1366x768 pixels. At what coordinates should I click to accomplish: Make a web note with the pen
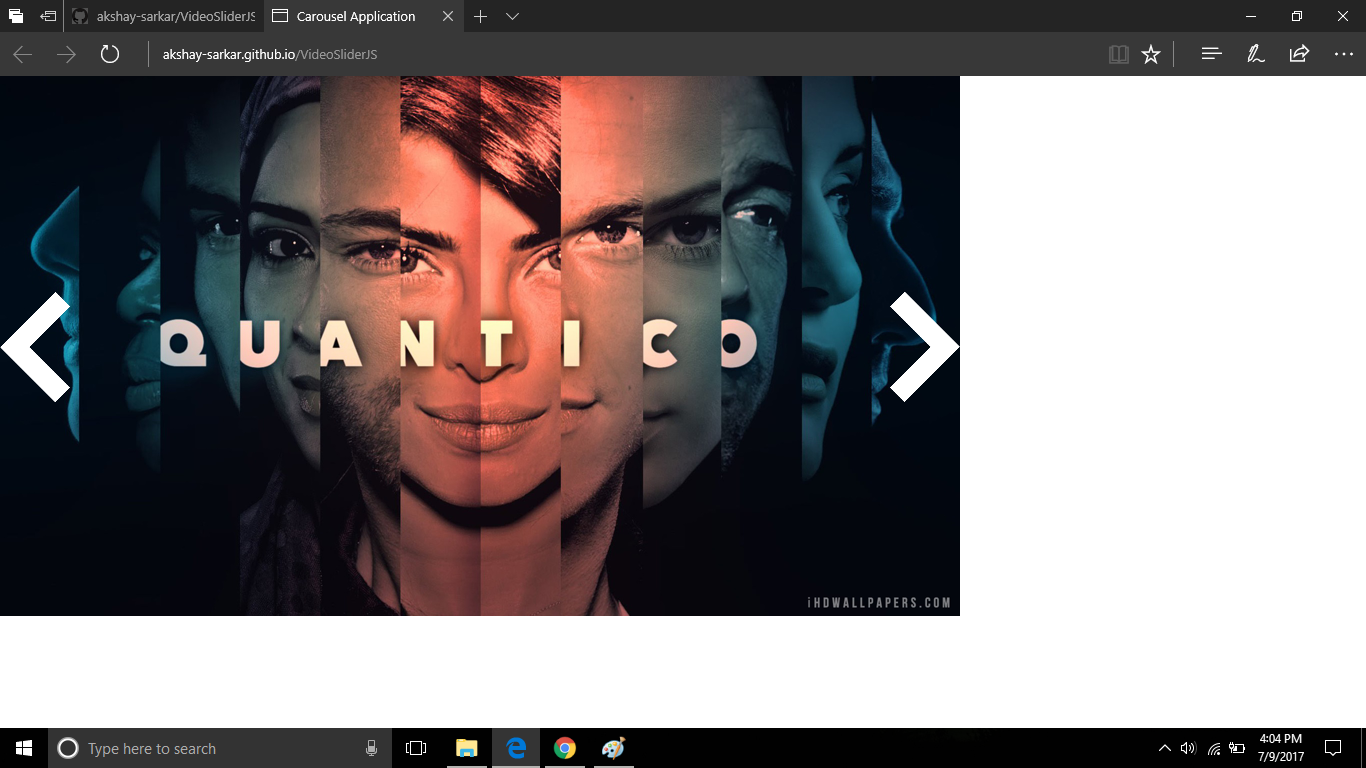tap(1256, 54)
